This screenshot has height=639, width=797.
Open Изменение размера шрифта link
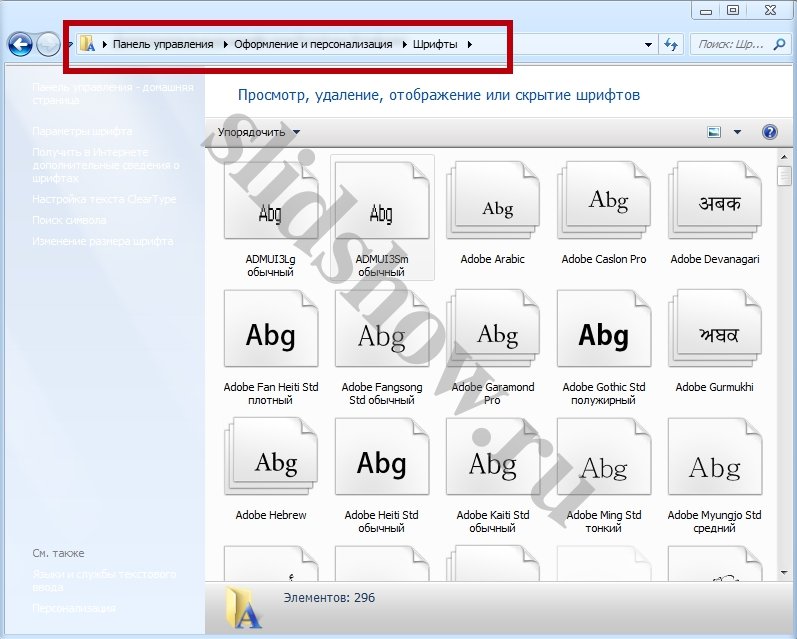(103, 241)
